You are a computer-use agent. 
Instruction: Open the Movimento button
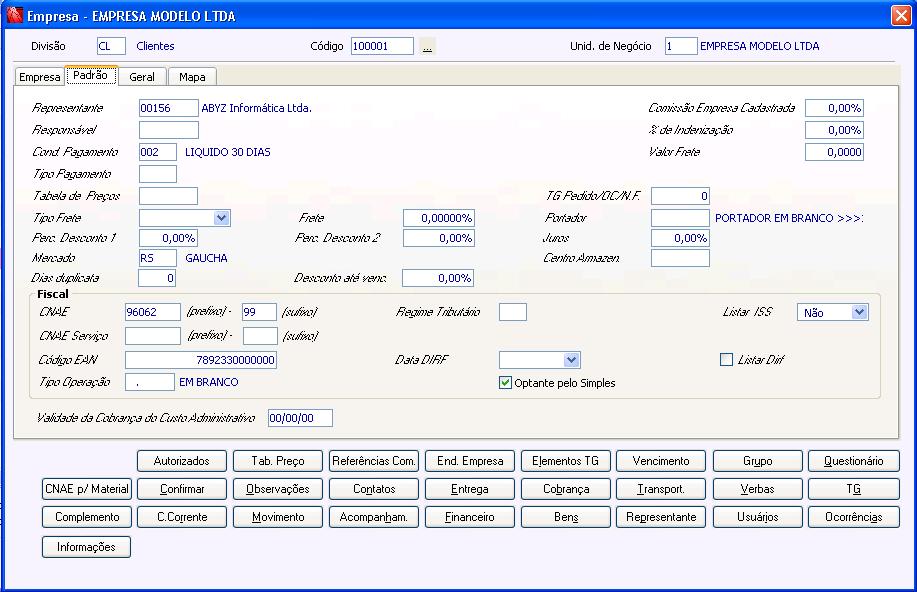pyautogui.click(x=278, y=517)
